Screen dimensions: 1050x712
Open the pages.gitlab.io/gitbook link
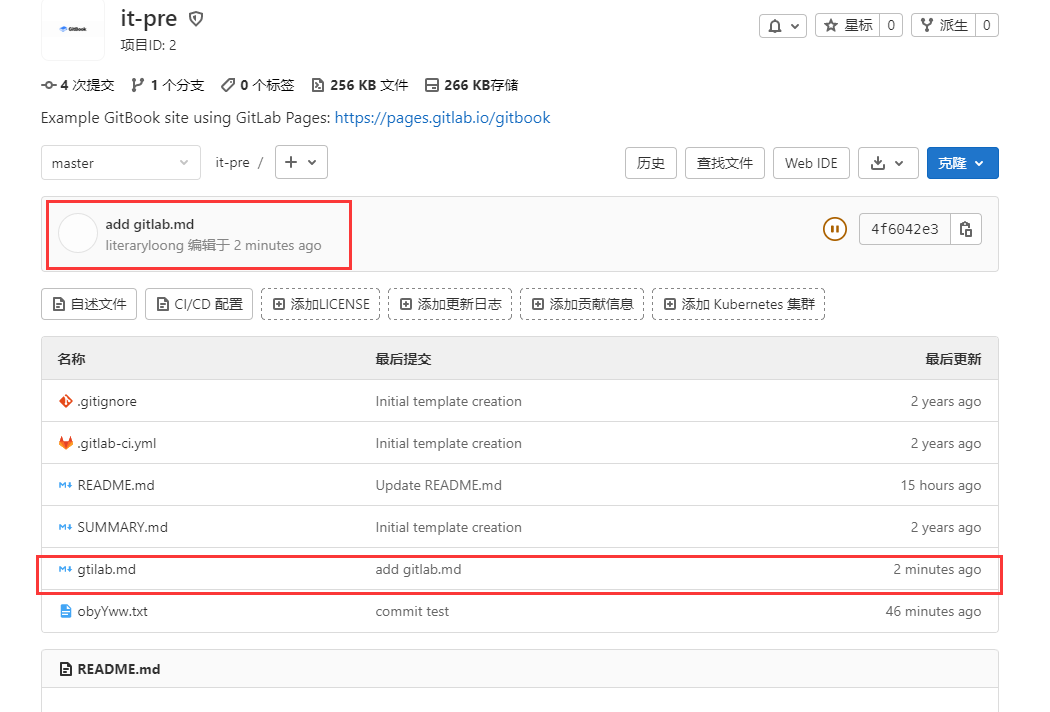tap(442, 118)
